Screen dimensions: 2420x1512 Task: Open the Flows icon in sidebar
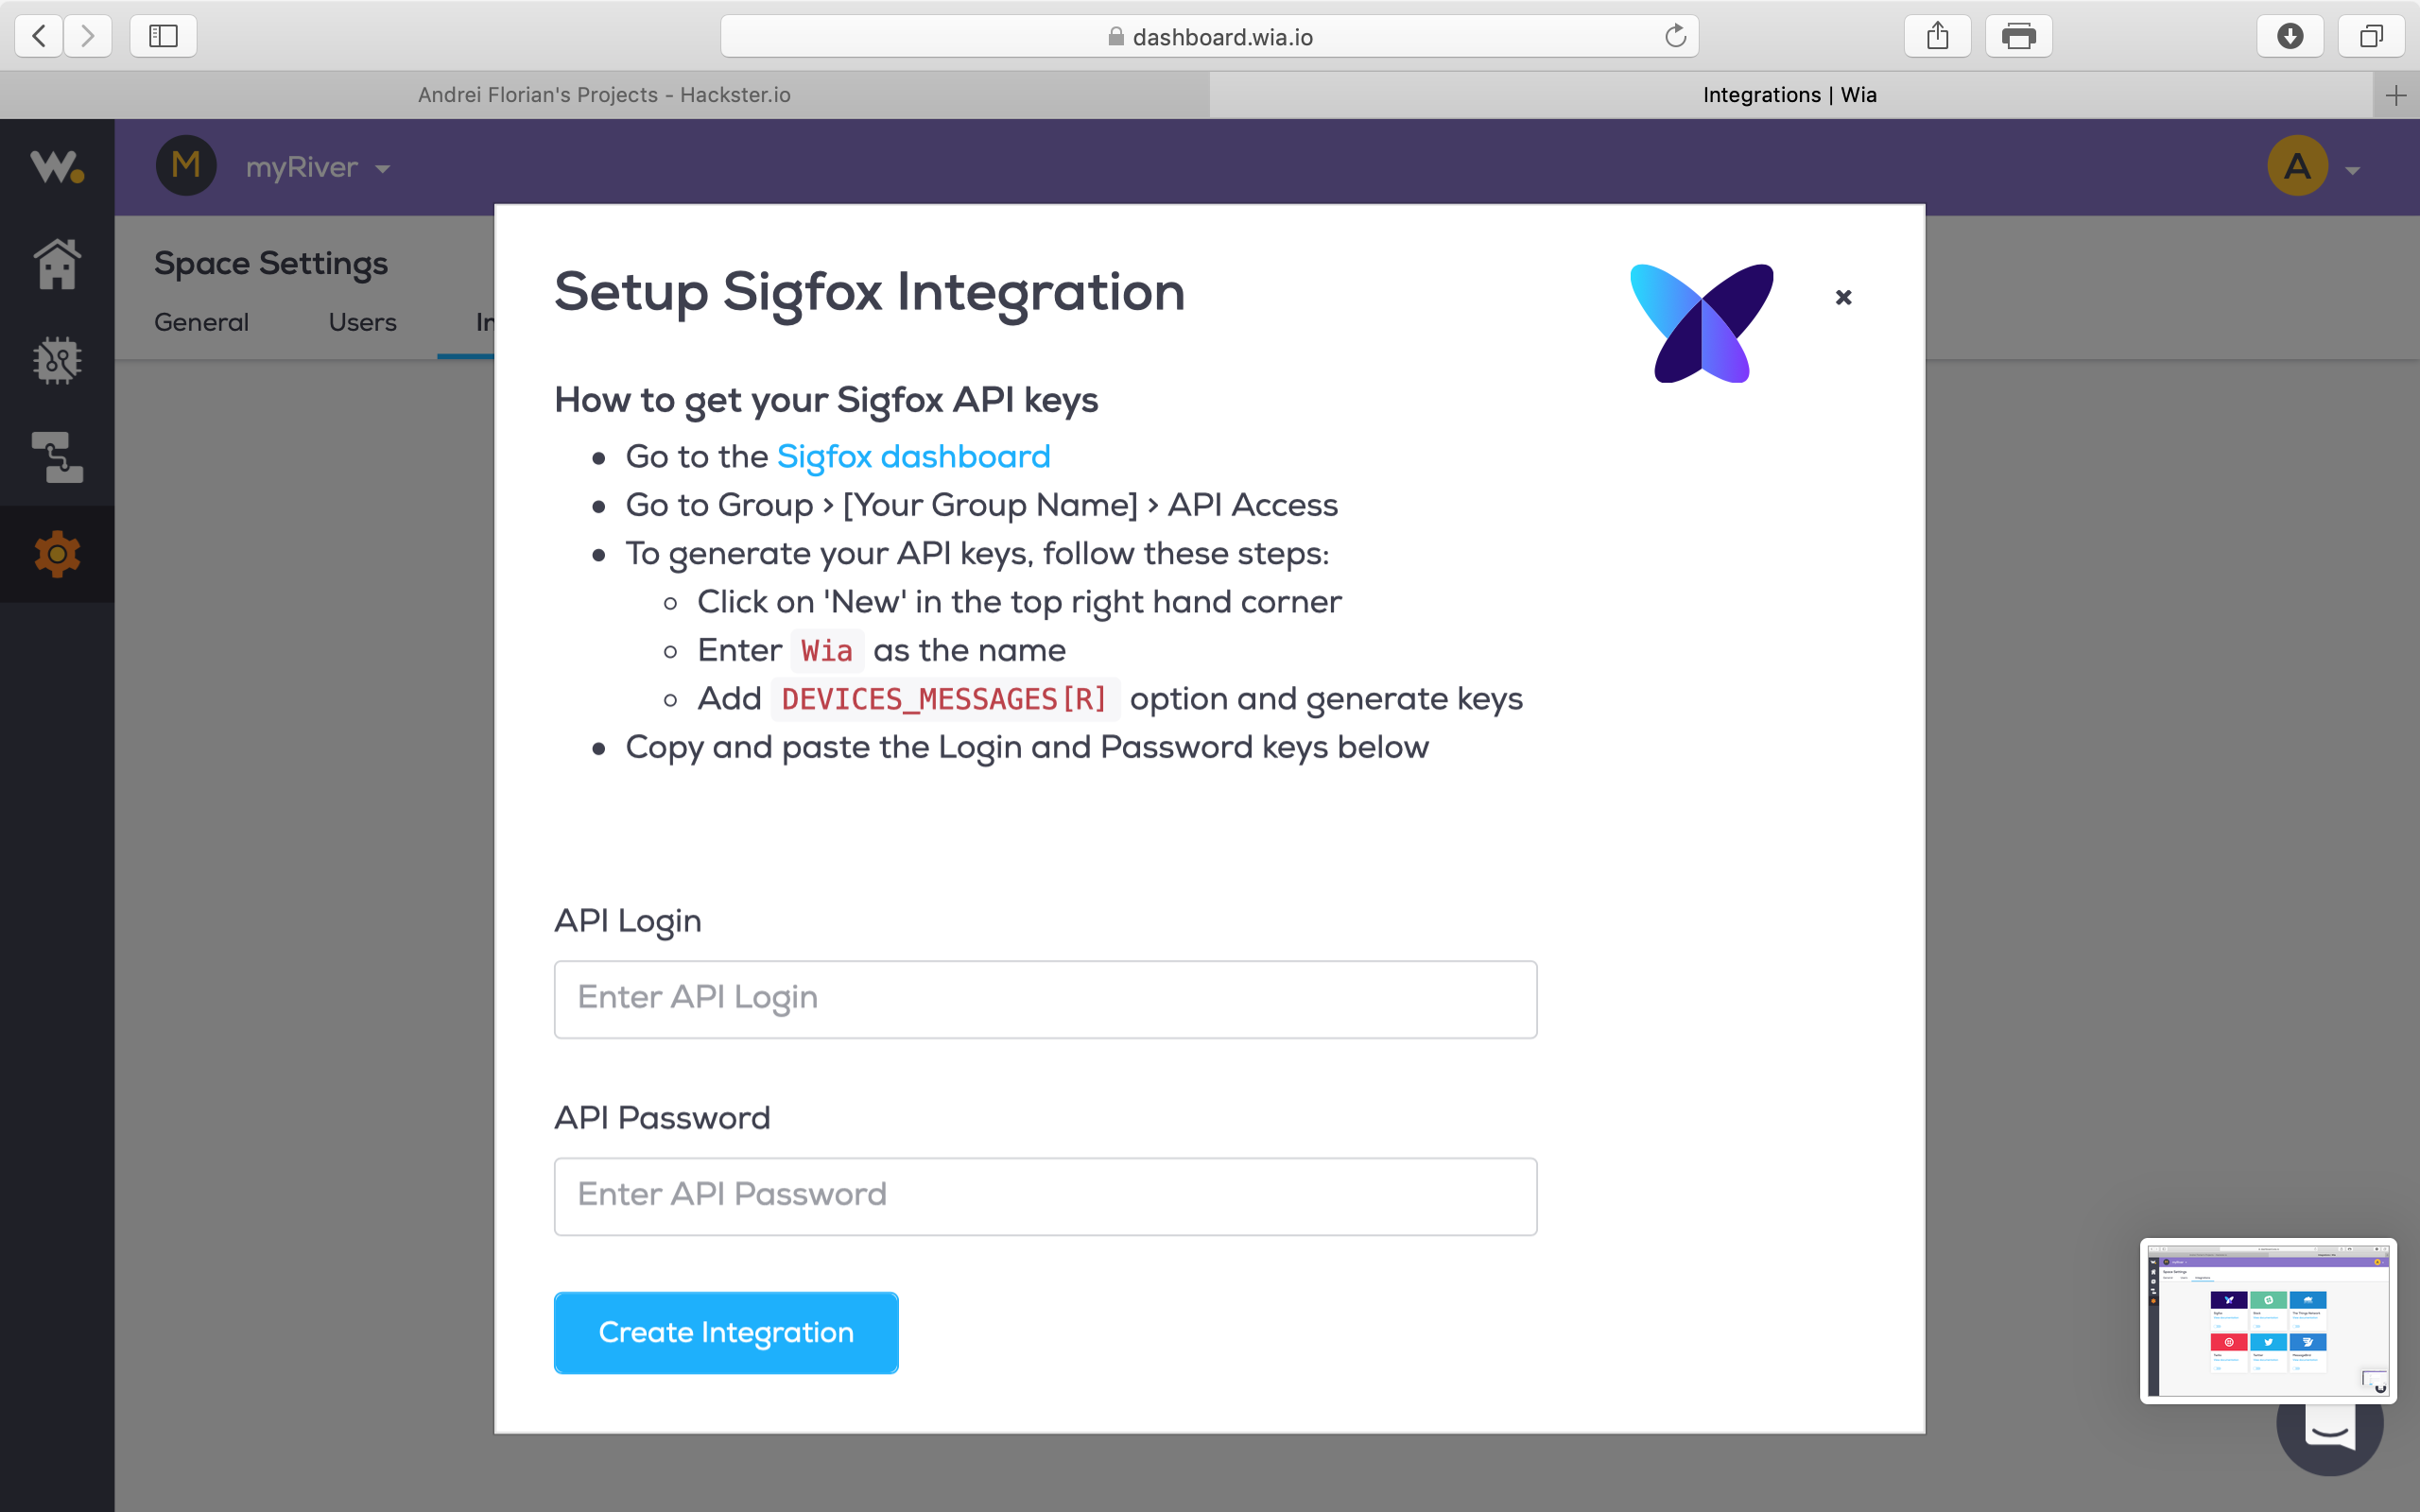[x=57, y=457]
